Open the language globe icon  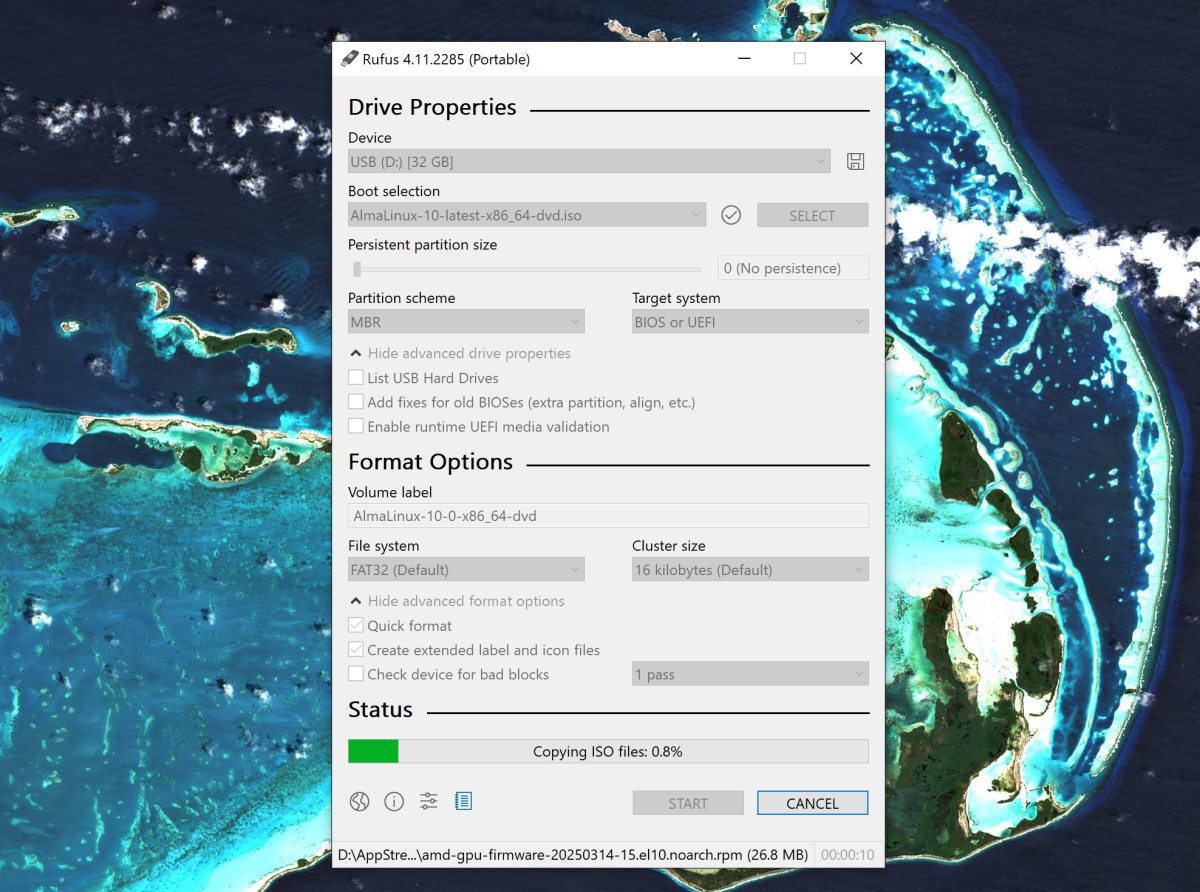[359, 801]
